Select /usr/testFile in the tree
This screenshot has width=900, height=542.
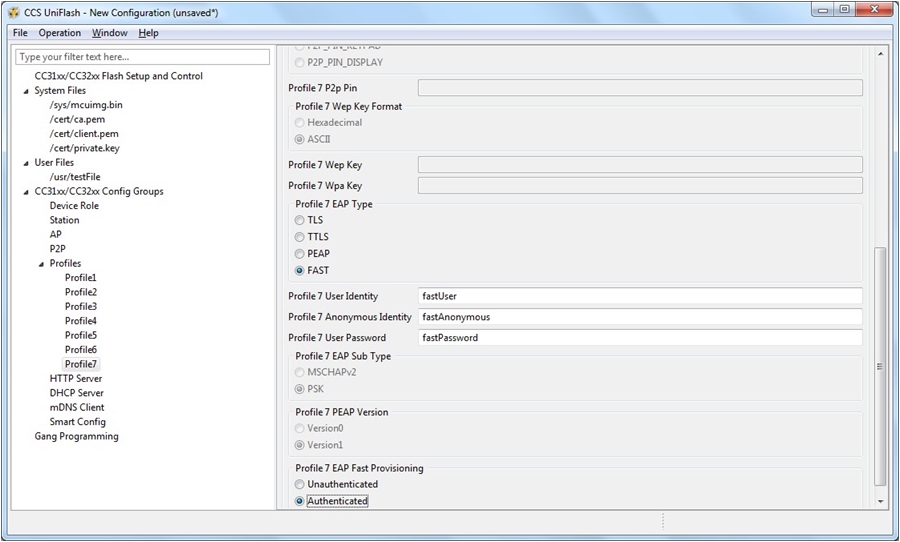pos(75,177)
